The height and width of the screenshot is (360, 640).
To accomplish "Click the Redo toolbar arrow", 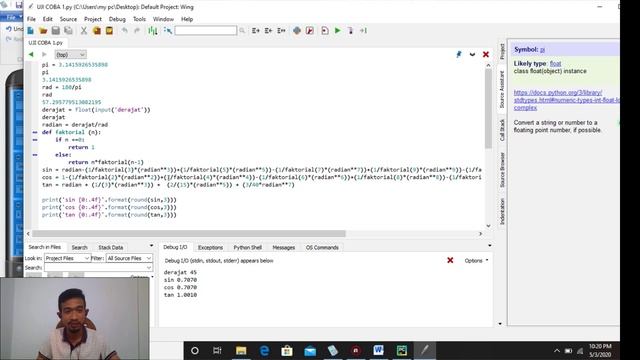I will (137, 31).
